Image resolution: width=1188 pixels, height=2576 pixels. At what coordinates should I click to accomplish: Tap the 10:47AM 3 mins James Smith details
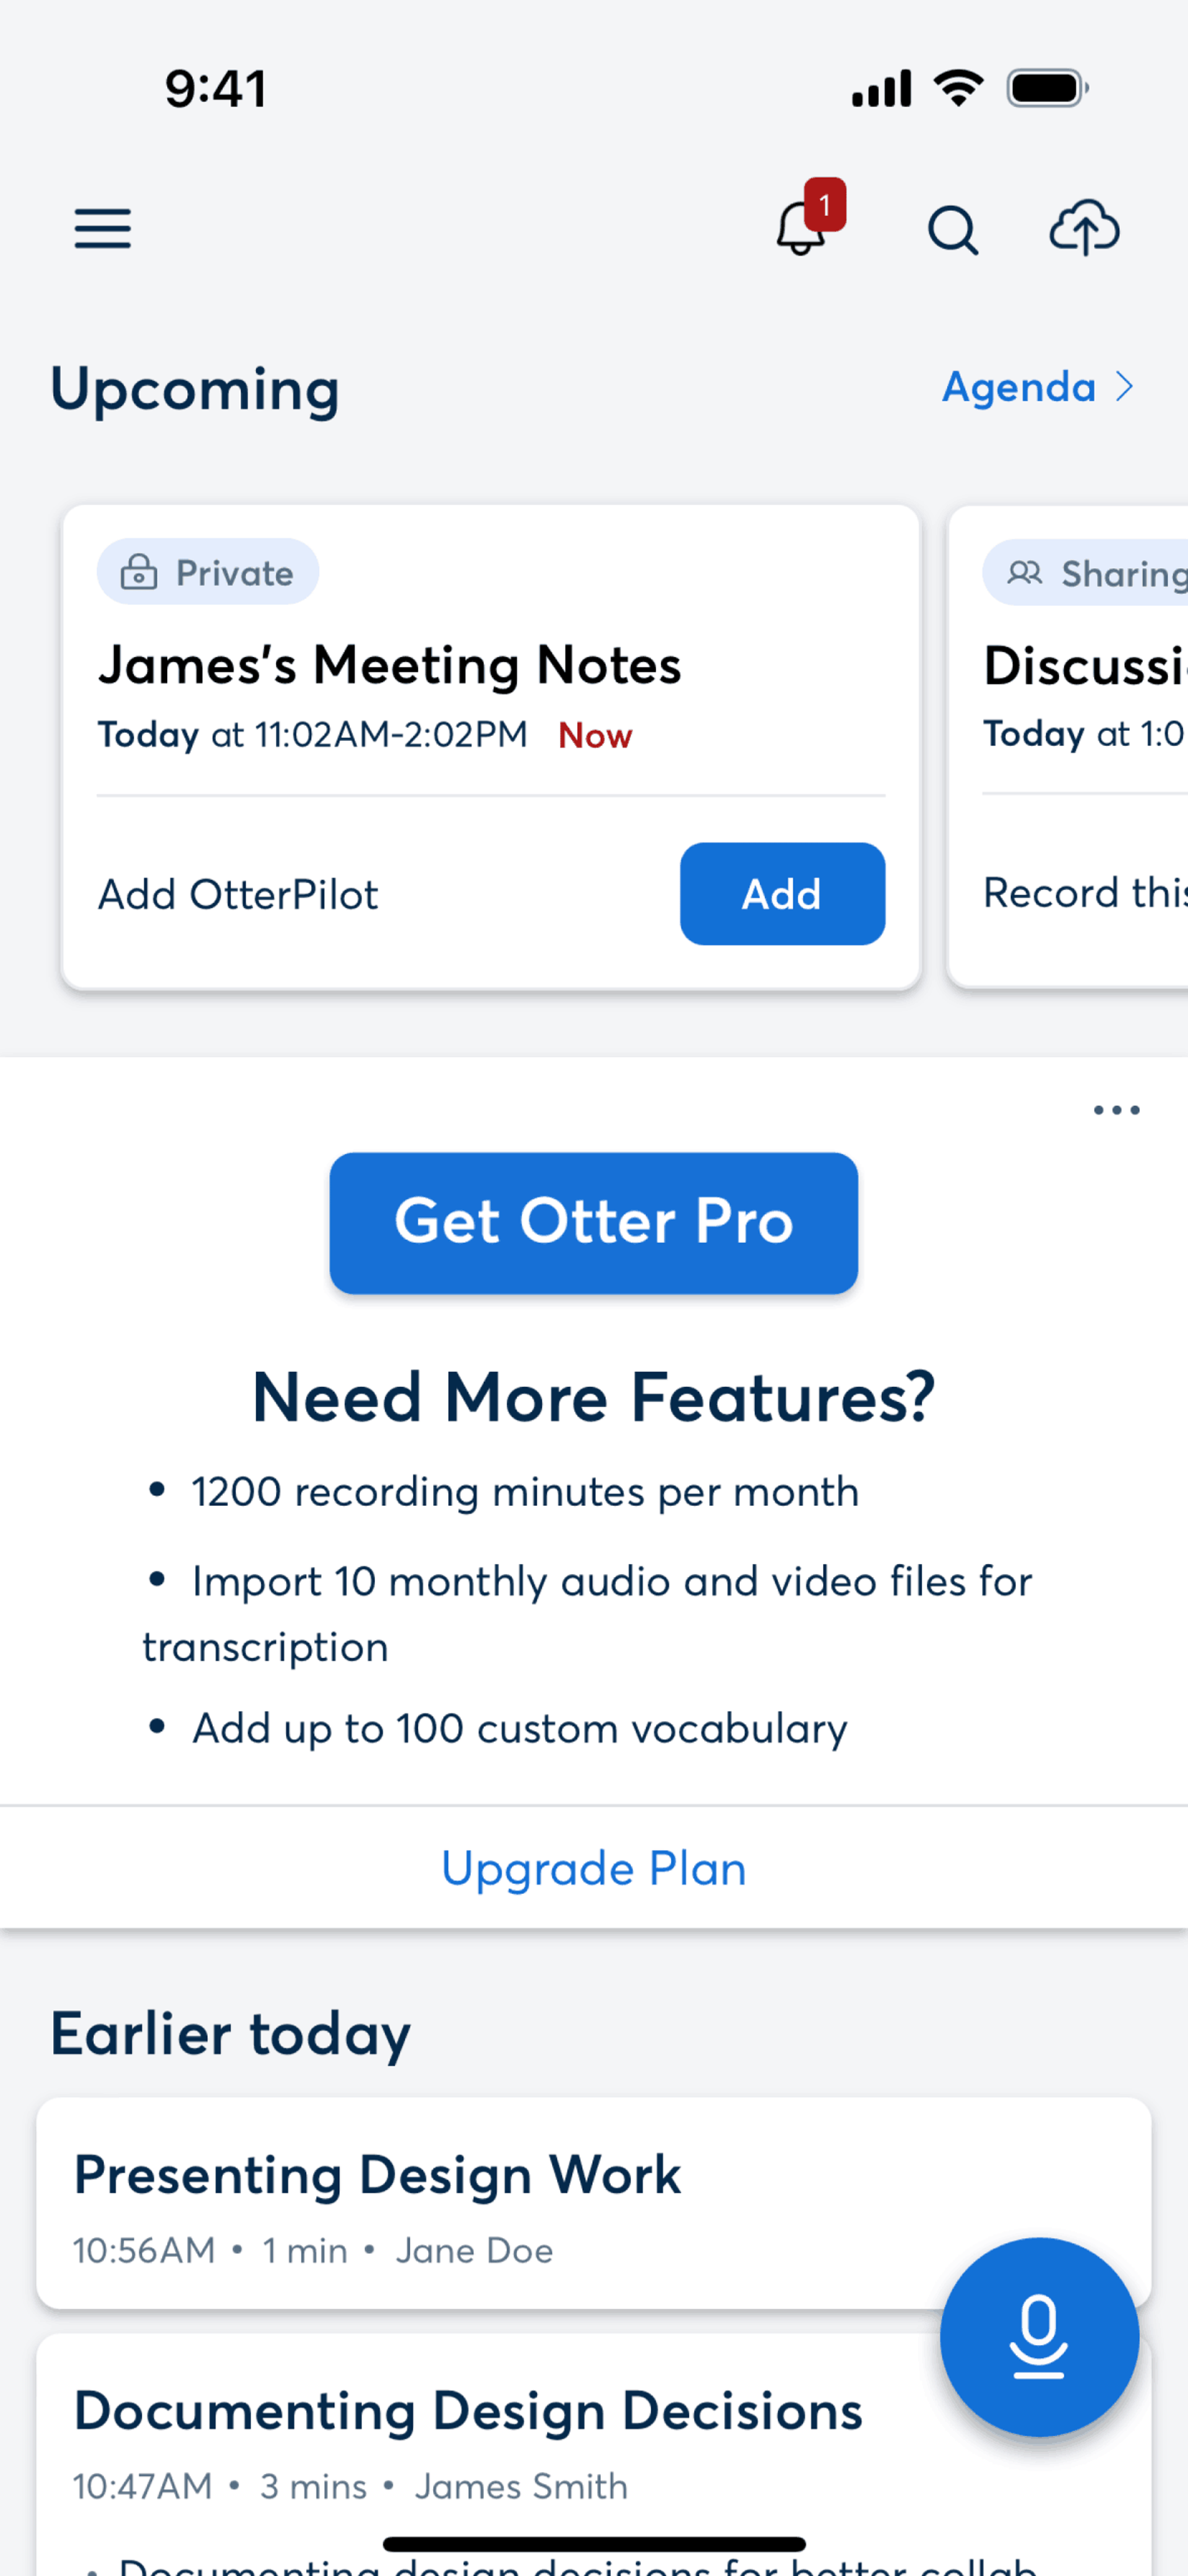tap(350, 2486)
